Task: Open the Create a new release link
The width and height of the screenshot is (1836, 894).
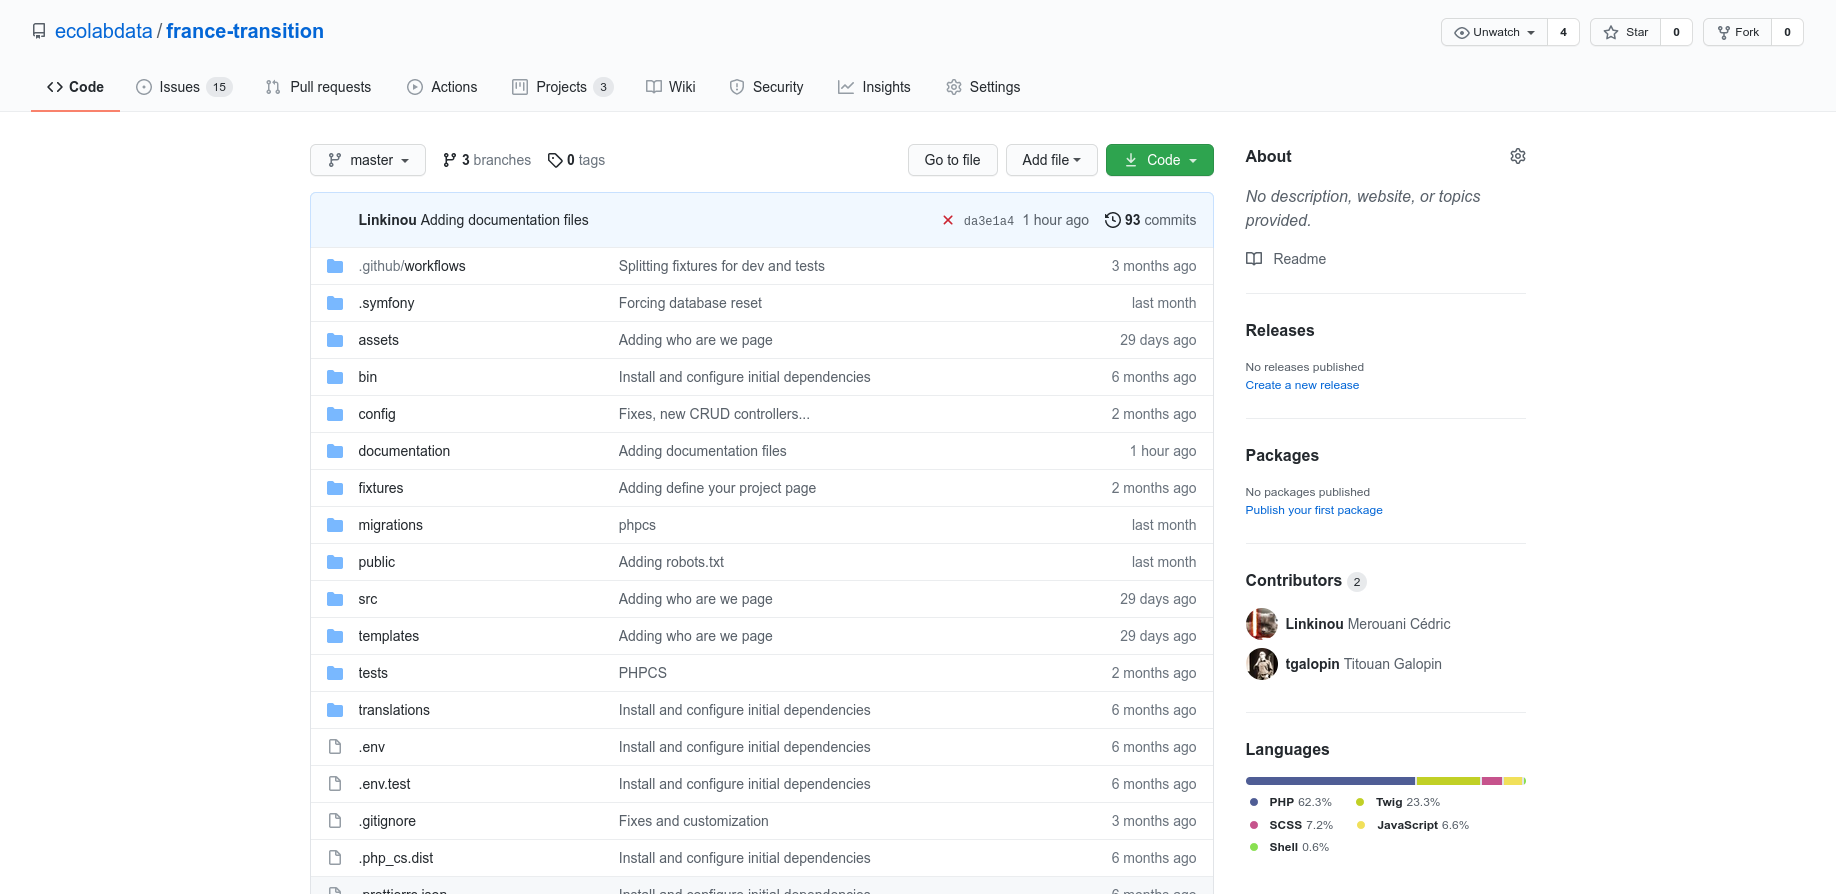Action: [x=1302, y=385]
